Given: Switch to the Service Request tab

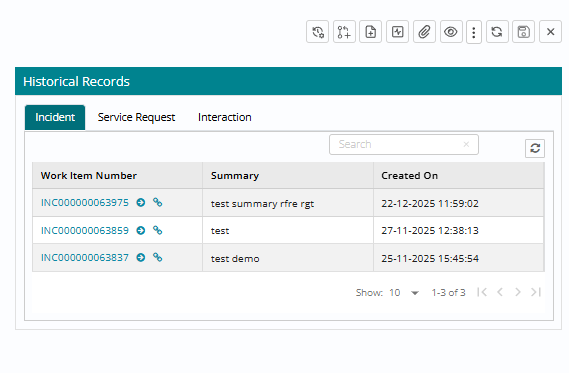Looking at the screenshot, I should coord(136,117).
